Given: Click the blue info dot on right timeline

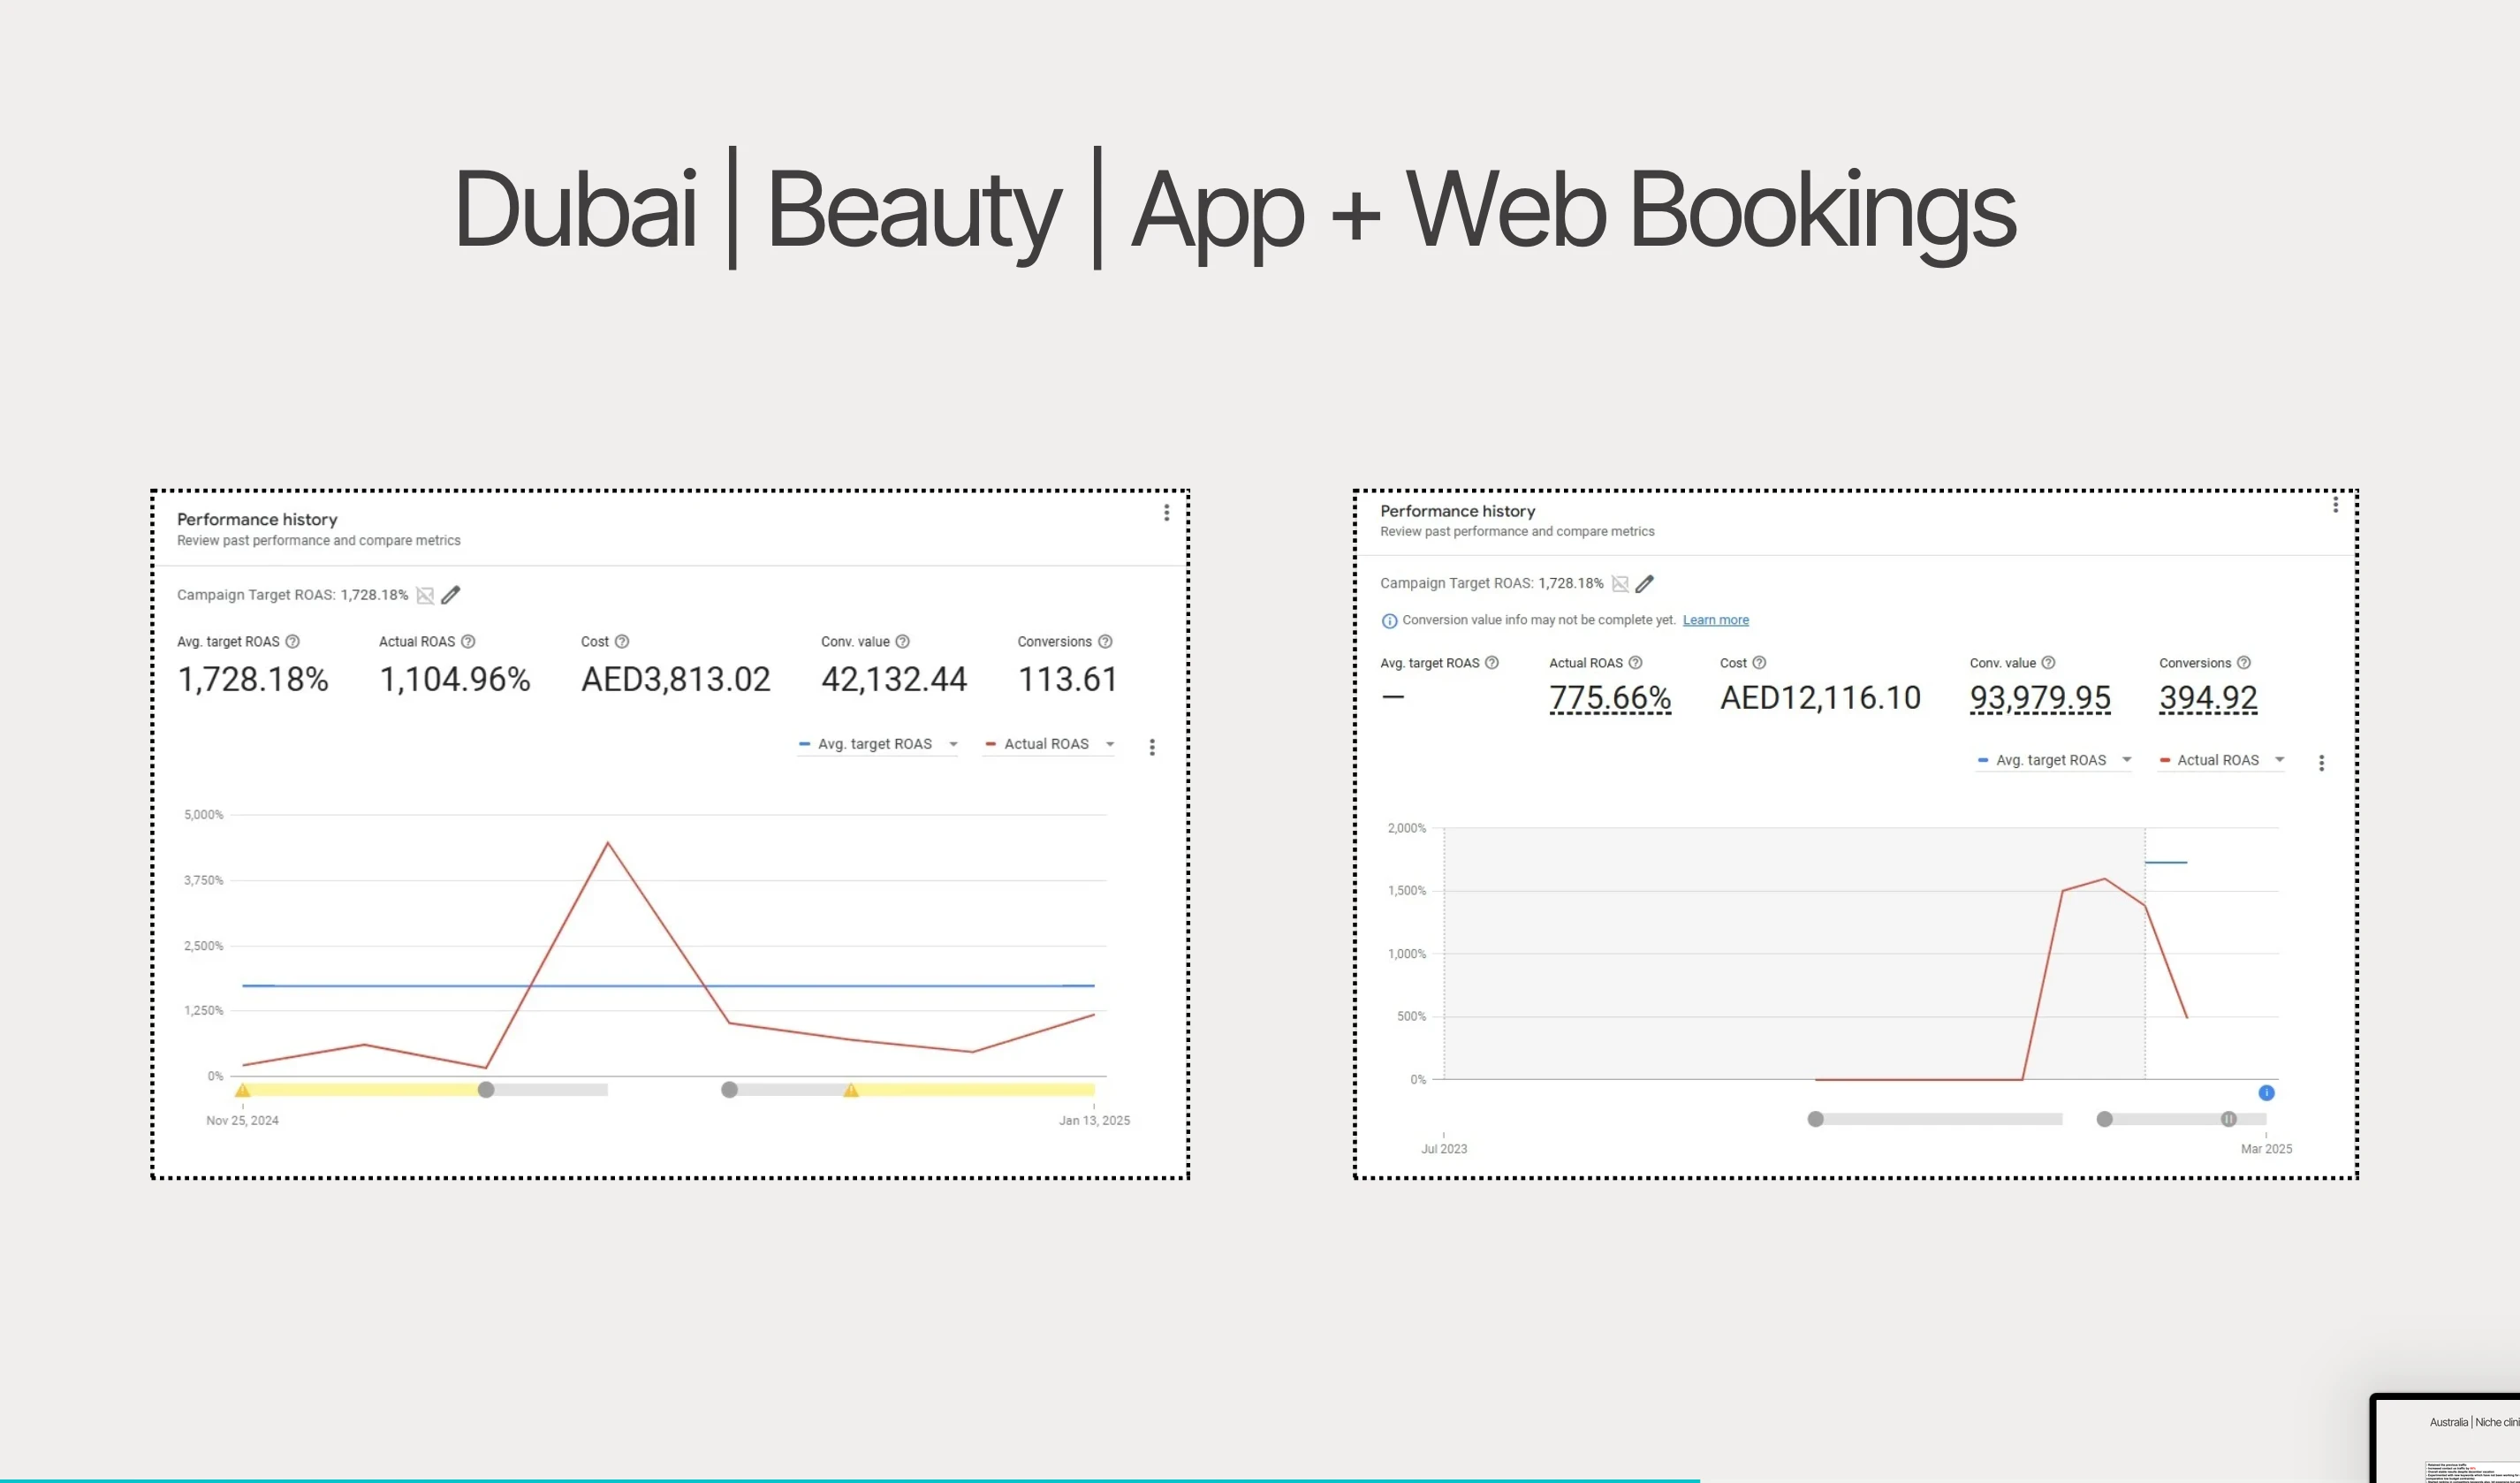Looking at the screenshot, I should point(2266,1093).
